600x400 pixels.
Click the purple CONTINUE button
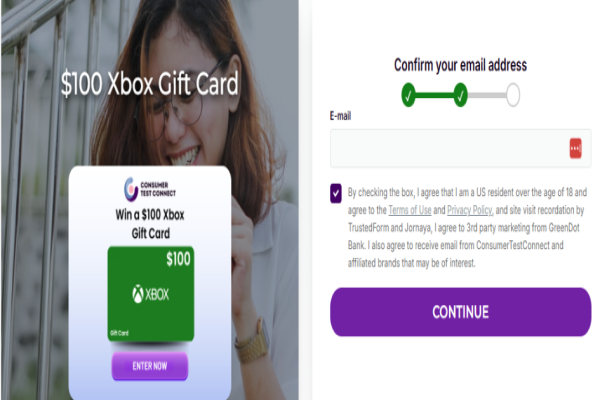click(461, 312)
